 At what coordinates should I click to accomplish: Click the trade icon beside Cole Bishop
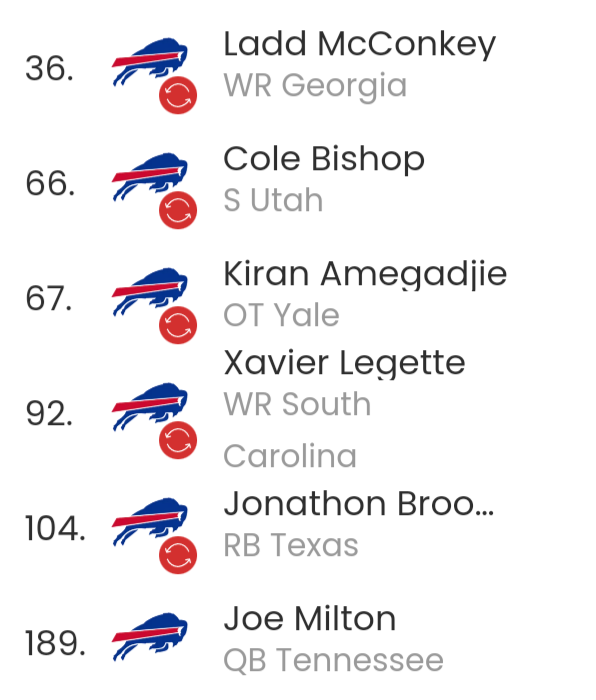(178, 210)
